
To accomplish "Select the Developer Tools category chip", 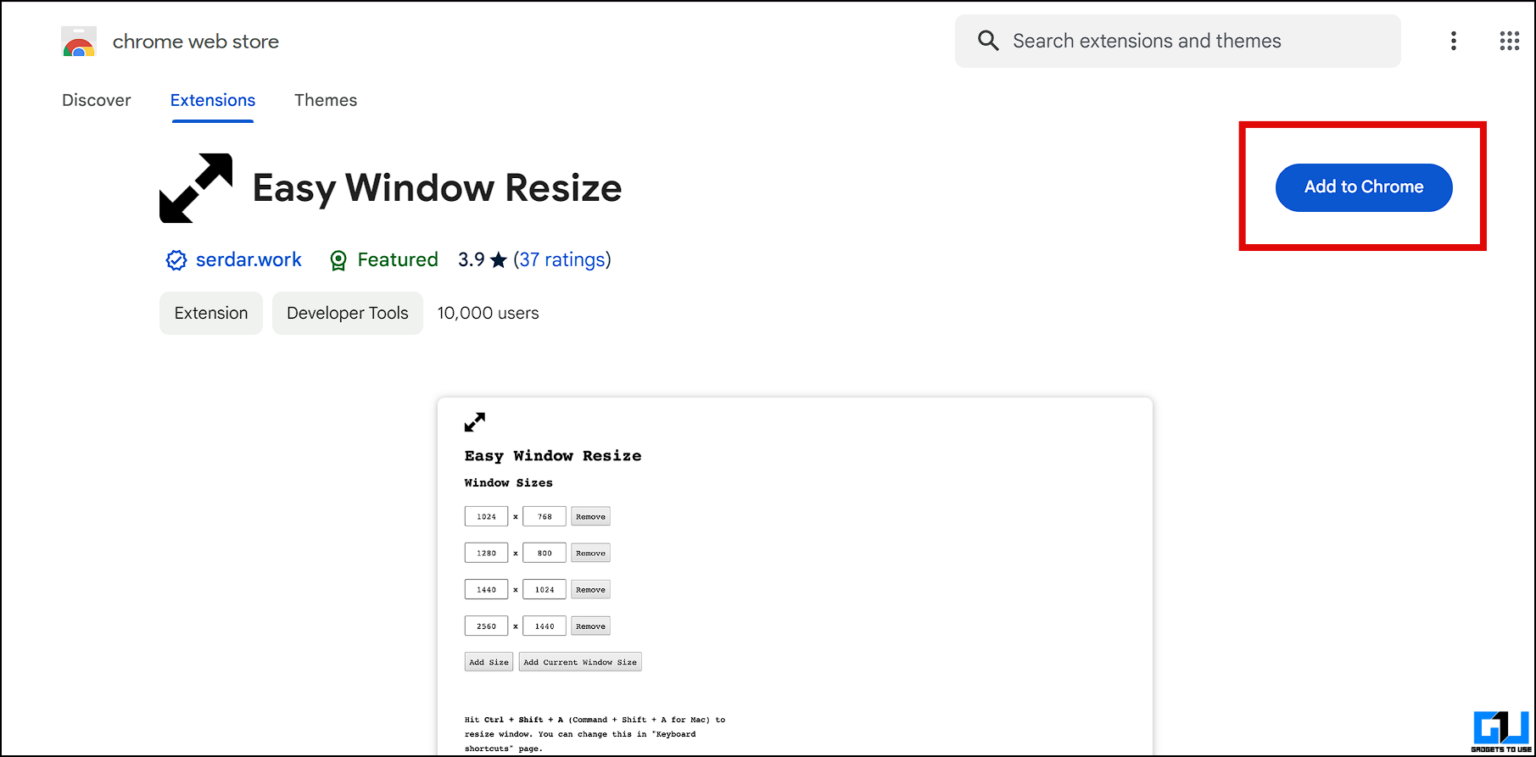I will pyautogui.click(x=347, y=312).
